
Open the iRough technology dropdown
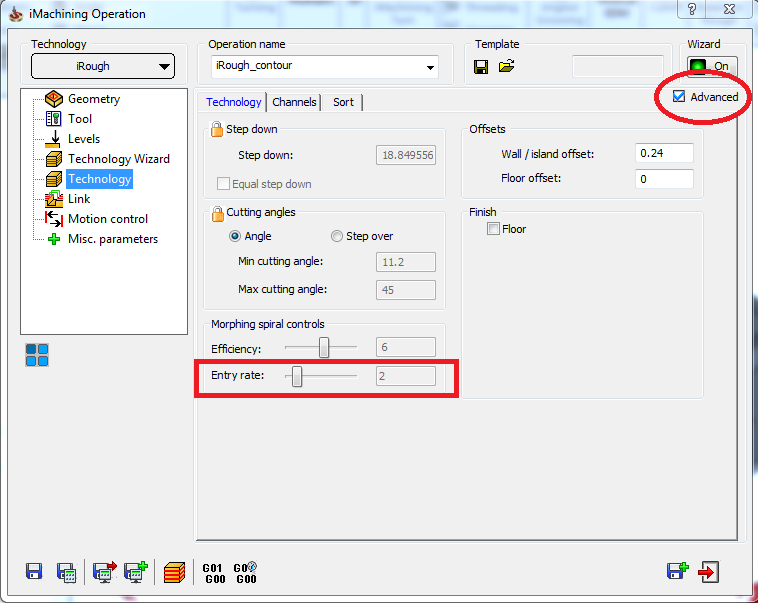[103, 66]
